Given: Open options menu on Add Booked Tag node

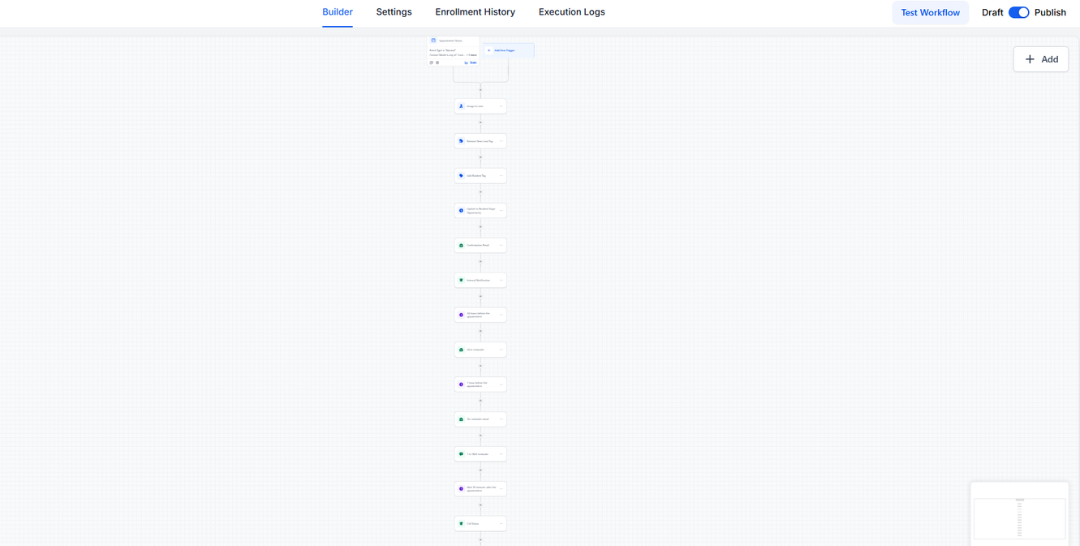Looking at the screenshot, I should [501, 176].
